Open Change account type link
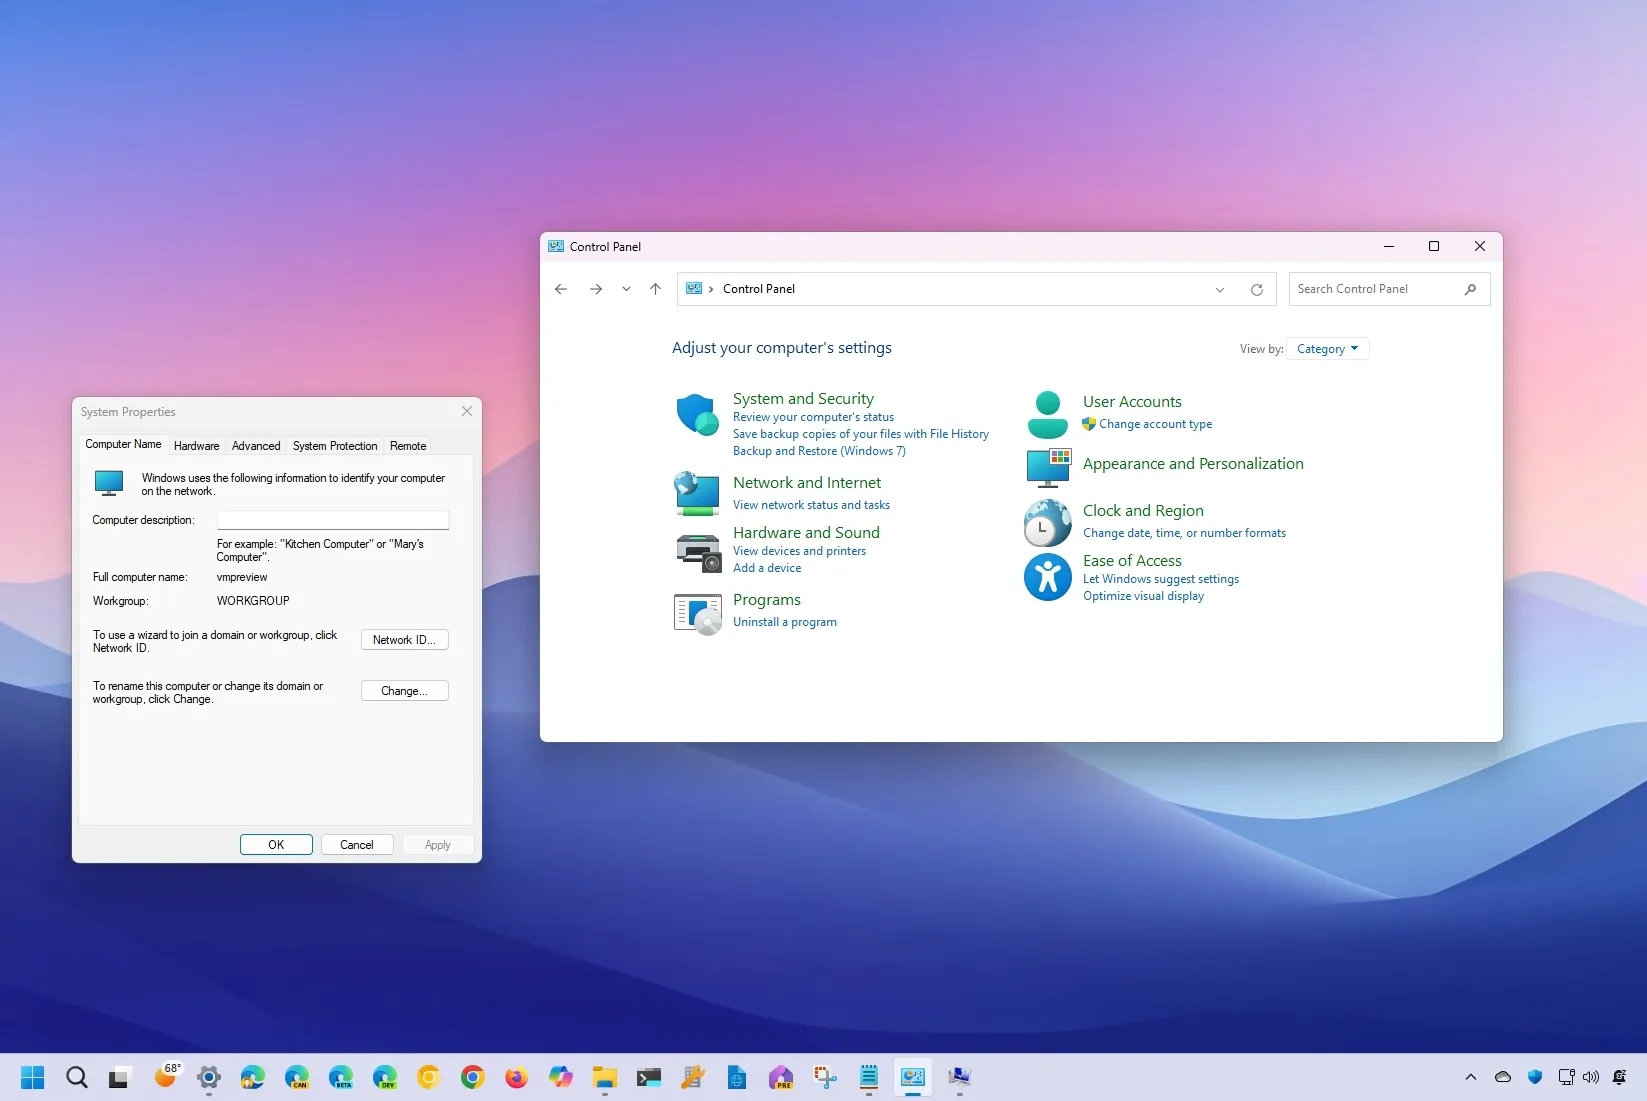The height and width of the screenshot is (1101, 1647). pos(1155,424)
